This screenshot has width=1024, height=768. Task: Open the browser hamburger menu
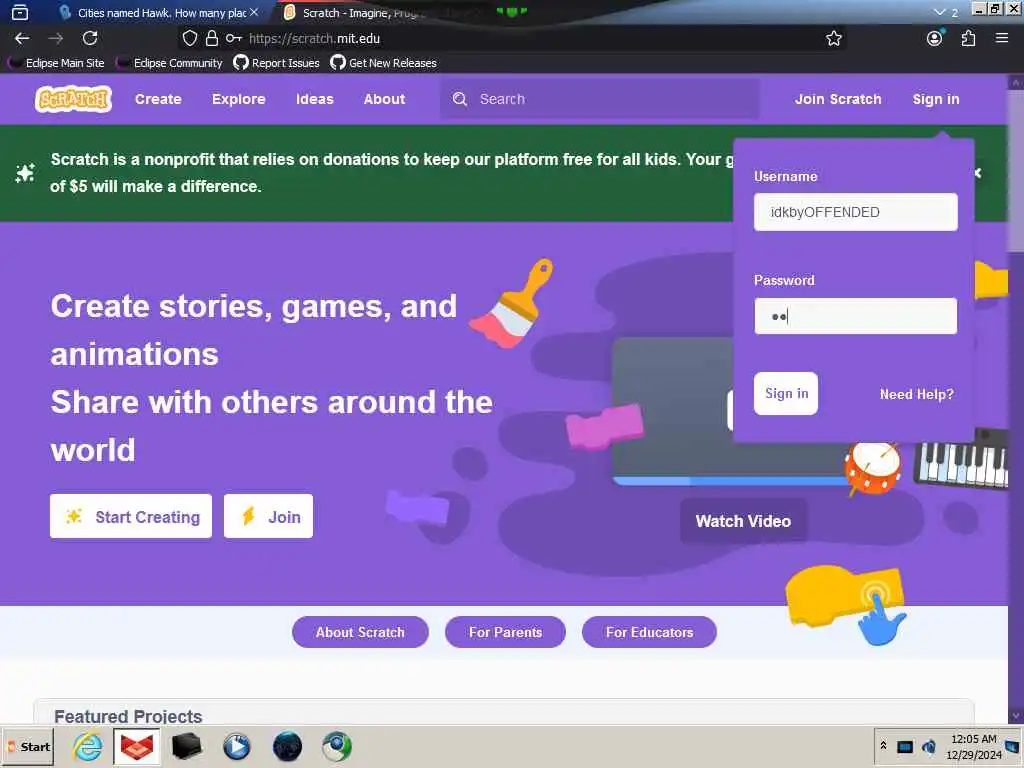point(1002,38)
